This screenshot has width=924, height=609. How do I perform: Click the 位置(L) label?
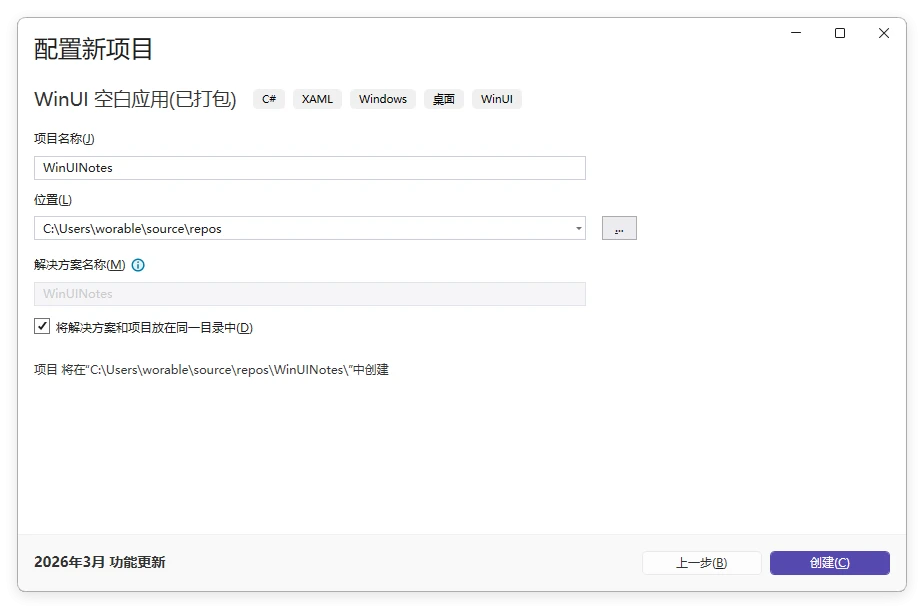click(x=53, y=199)
